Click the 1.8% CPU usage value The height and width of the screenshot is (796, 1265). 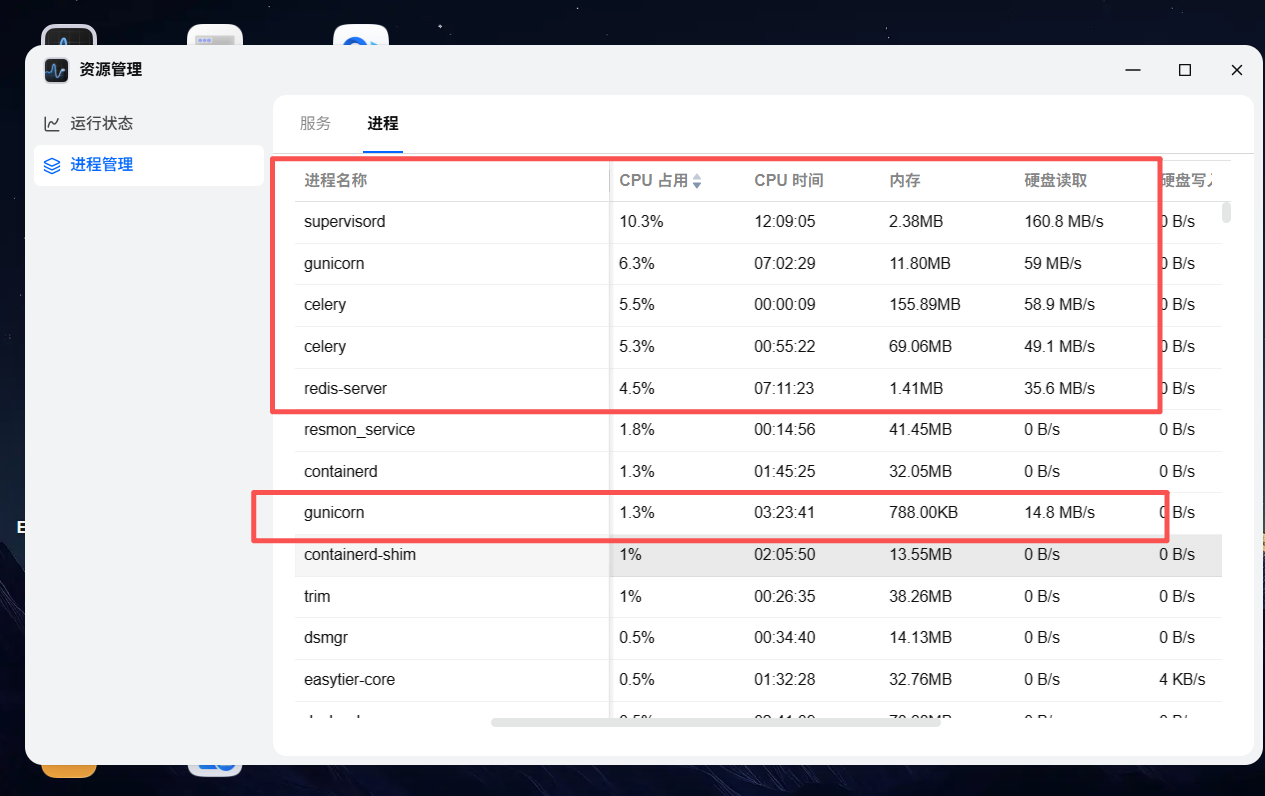click(x=637, y=430)
